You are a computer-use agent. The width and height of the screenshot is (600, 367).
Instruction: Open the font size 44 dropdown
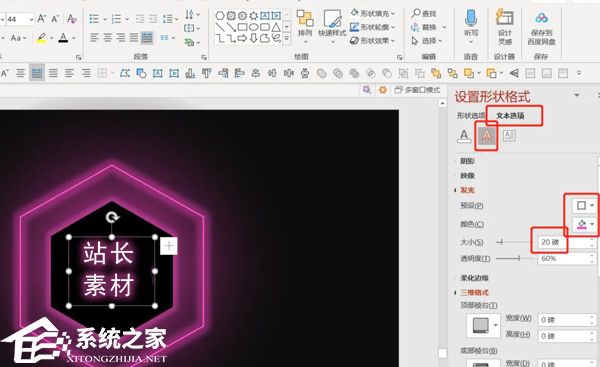[x=31, y=19]
